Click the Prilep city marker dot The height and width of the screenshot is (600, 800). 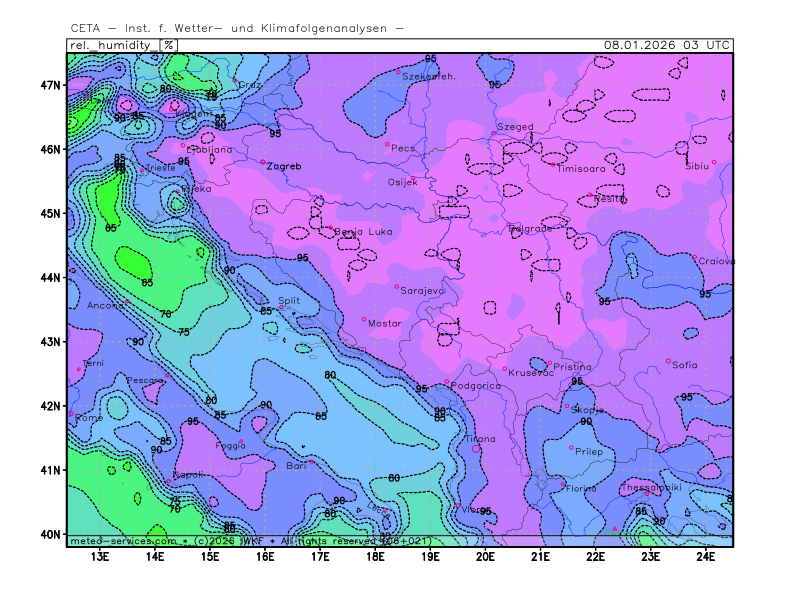pyautogui.click(x=572, y=447)
